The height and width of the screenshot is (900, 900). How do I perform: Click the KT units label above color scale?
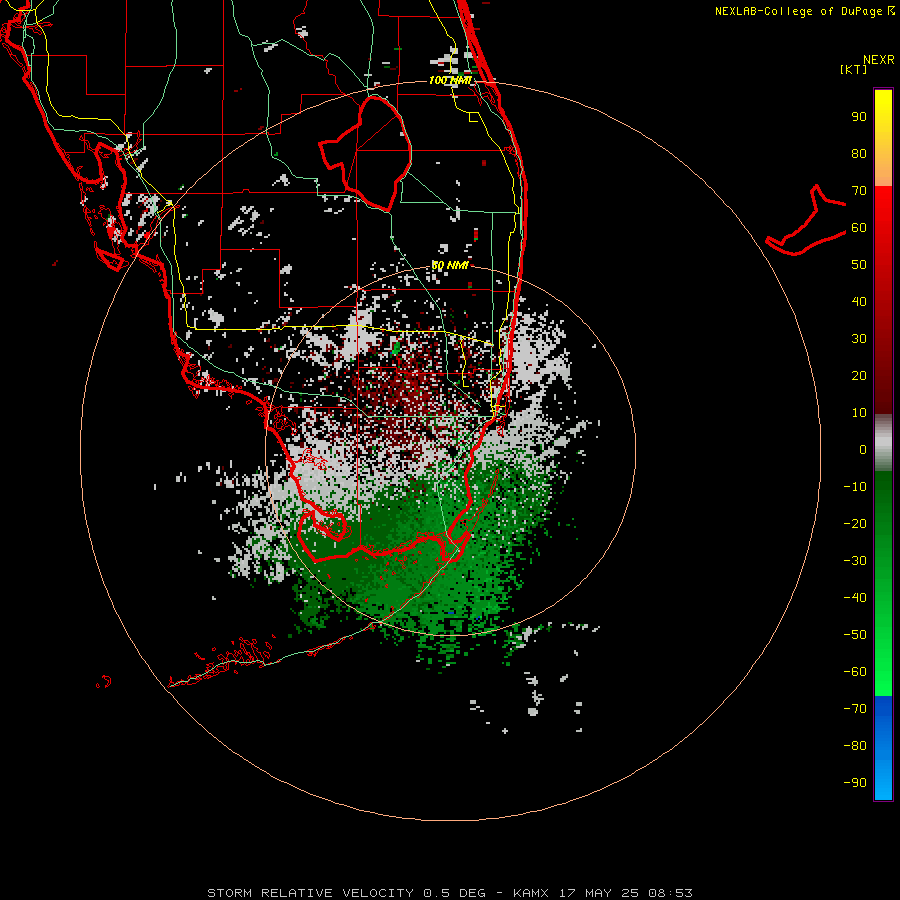853,69
